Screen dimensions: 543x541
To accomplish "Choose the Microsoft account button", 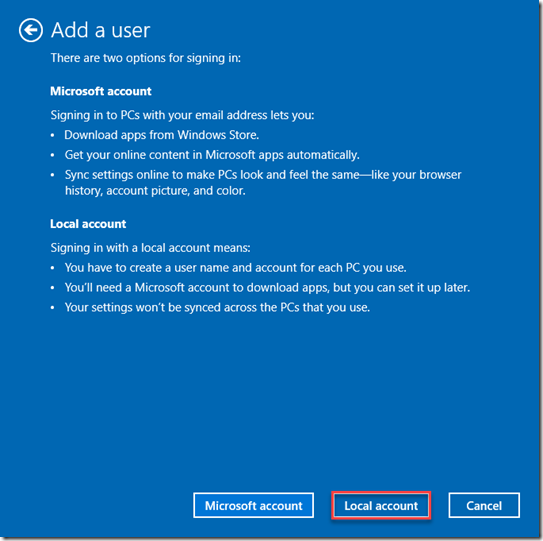I will pos(253,505).
